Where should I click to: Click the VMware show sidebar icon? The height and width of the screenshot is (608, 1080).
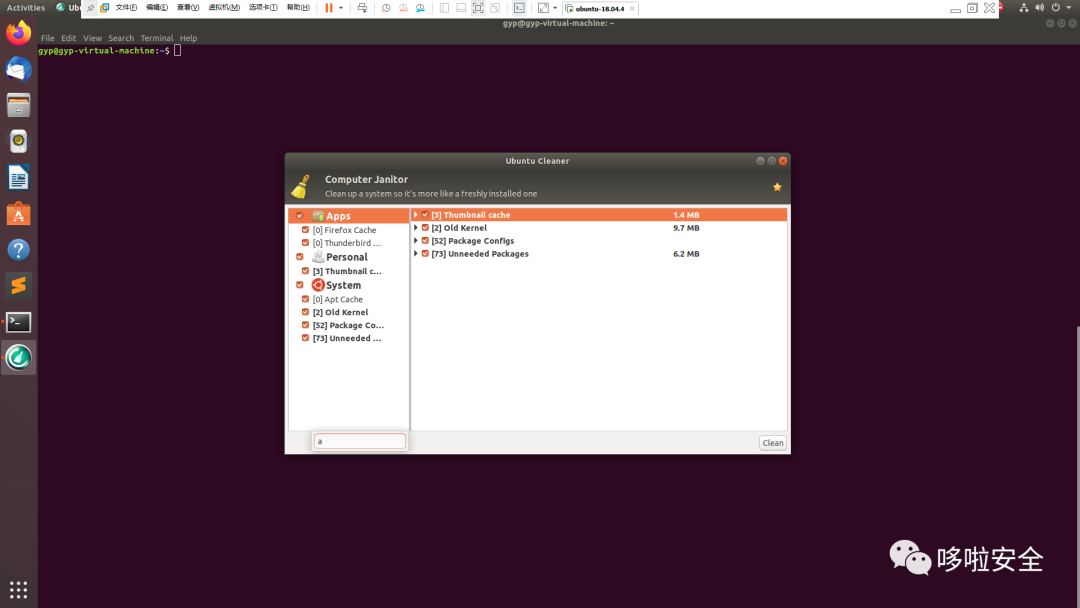click(x=444, y=8)
